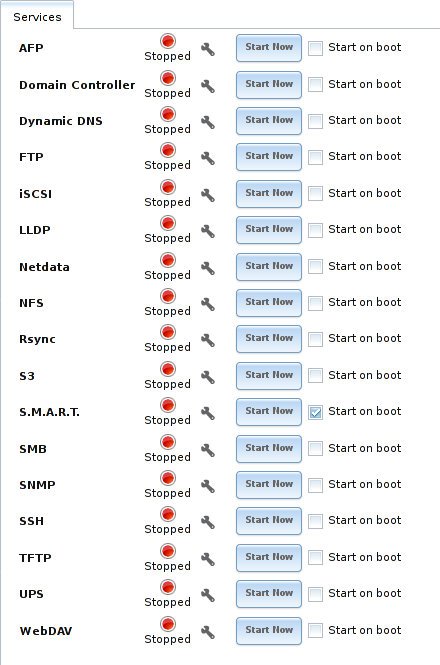Open S.M.A.R.T. configuration wrench icon
Screen dimensions: 440x665
[x=207, y=414]
